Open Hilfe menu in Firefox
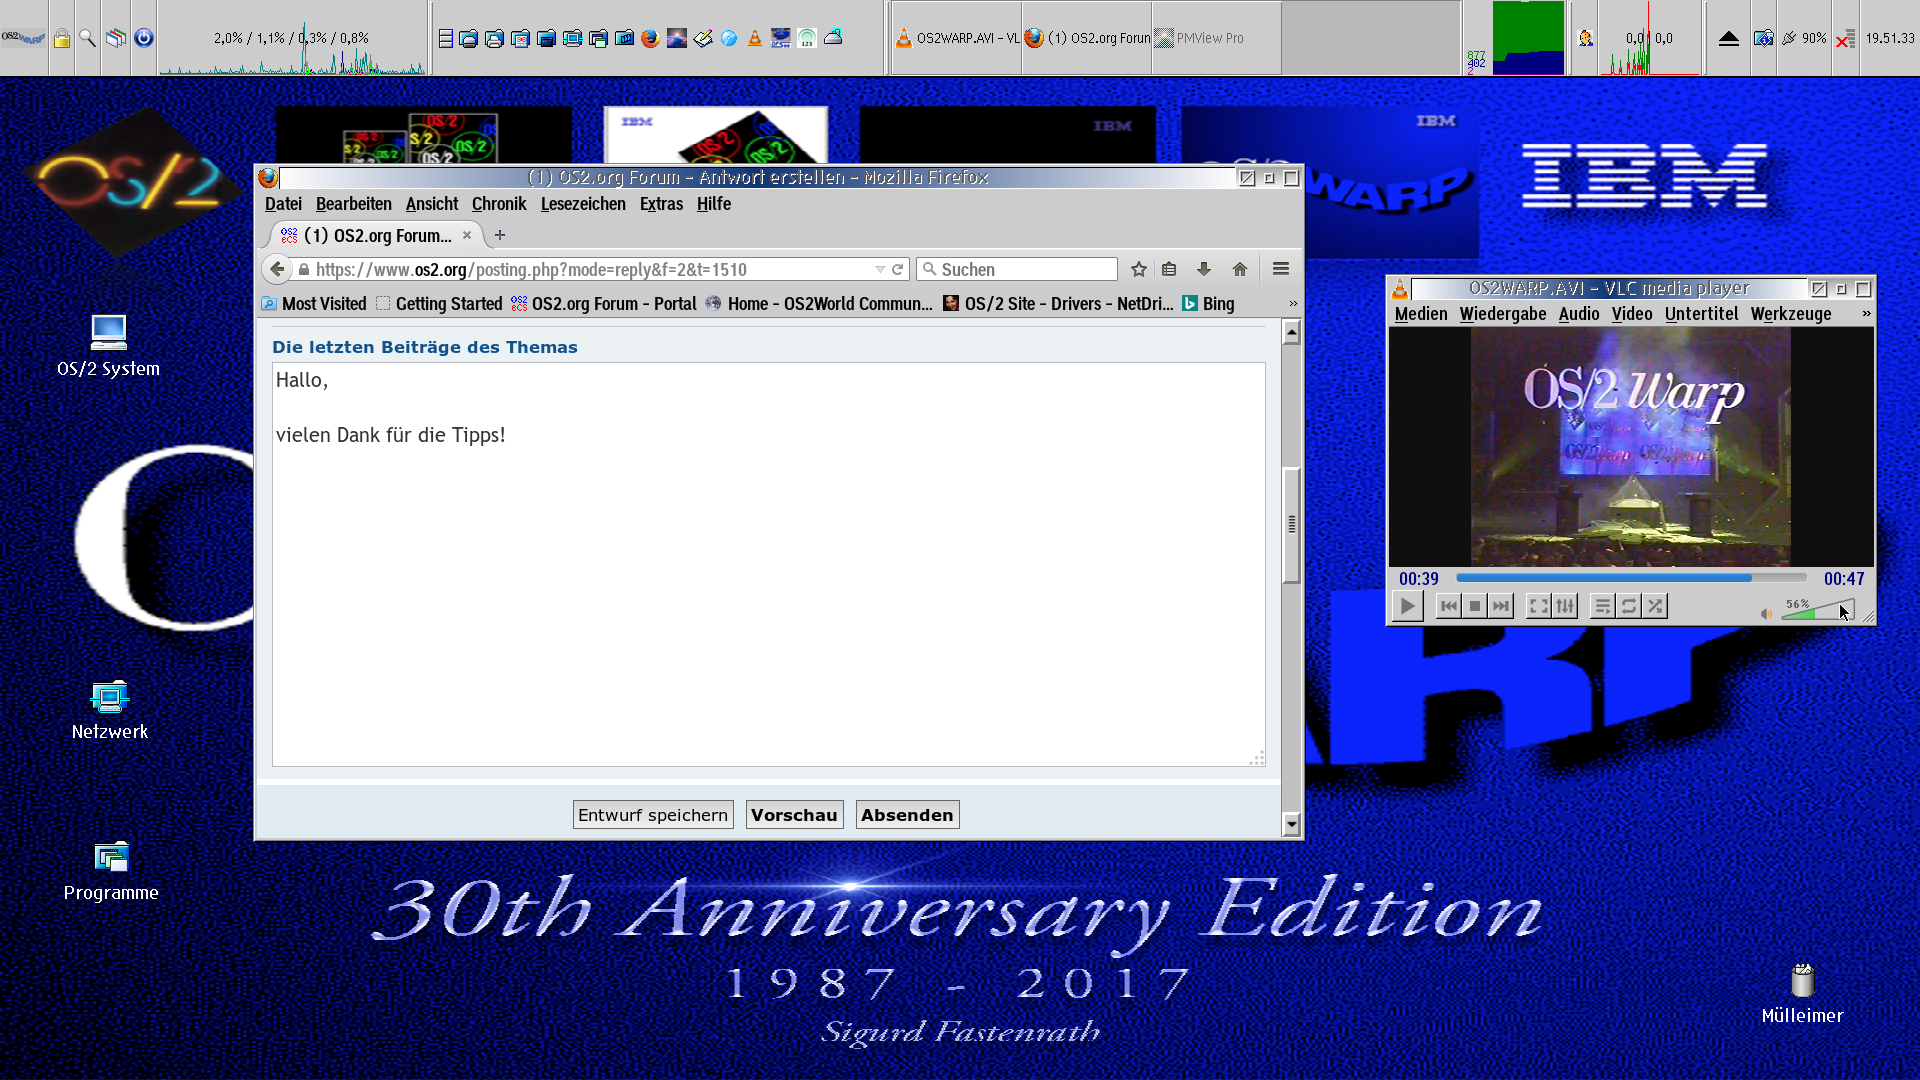 (x=714, y=204)
